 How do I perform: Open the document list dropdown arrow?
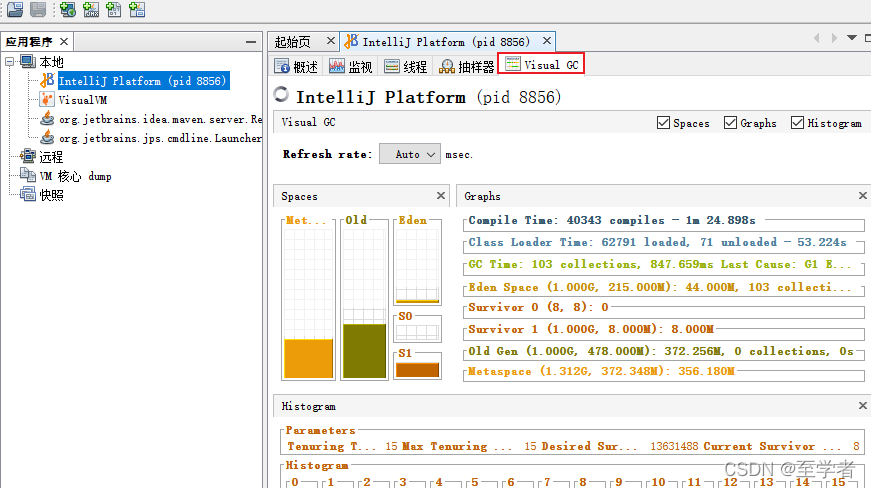852,38
